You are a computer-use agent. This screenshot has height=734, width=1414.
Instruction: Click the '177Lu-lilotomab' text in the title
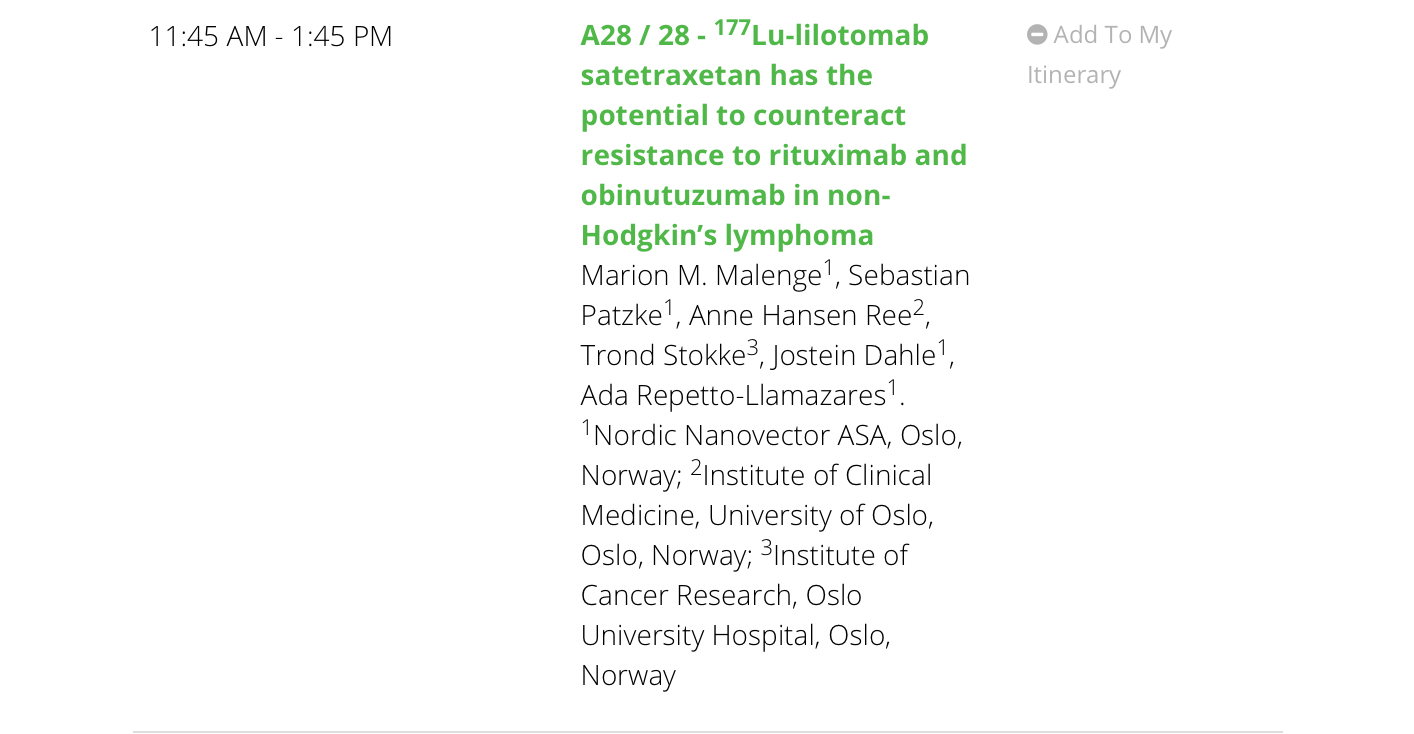coord(822,34)
